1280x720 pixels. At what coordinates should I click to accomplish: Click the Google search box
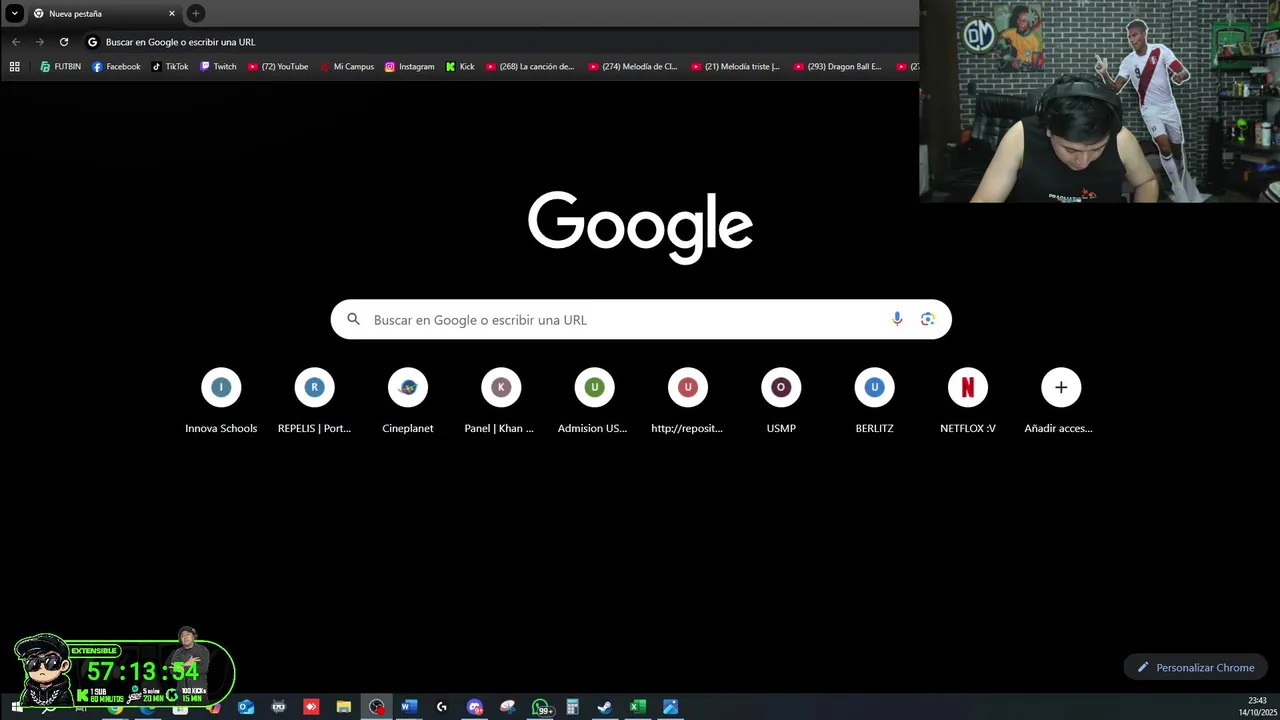[641, 320]
